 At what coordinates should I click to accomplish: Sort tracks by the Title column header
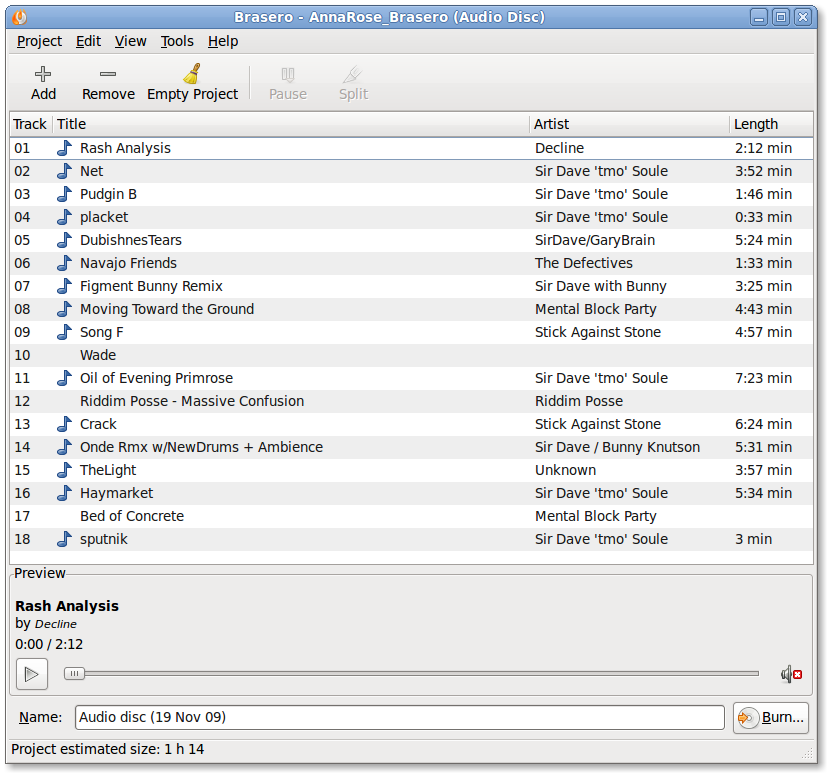pyautogui.click(x=290, y=124)
